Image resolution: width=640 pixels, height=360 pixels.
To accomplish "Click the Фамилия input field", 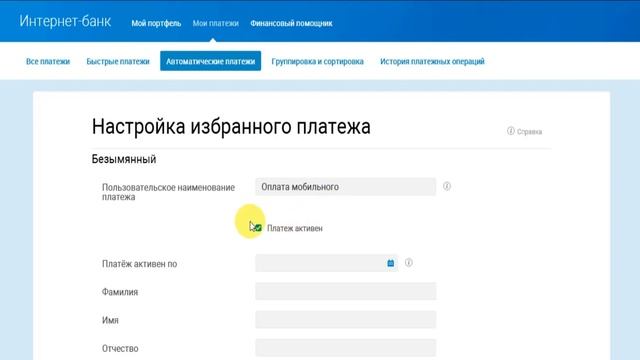I will pyautogui.click(x=345, y=291).
